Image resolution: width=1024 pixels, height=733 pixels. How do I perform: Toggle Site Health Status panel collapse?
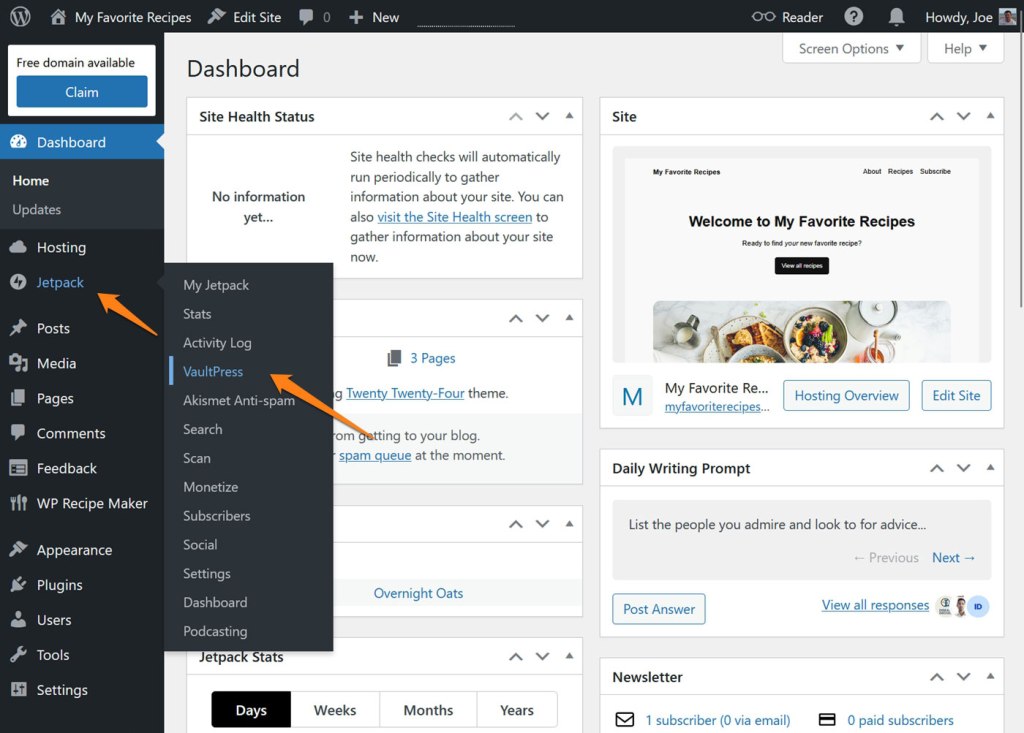pos(569,116)
